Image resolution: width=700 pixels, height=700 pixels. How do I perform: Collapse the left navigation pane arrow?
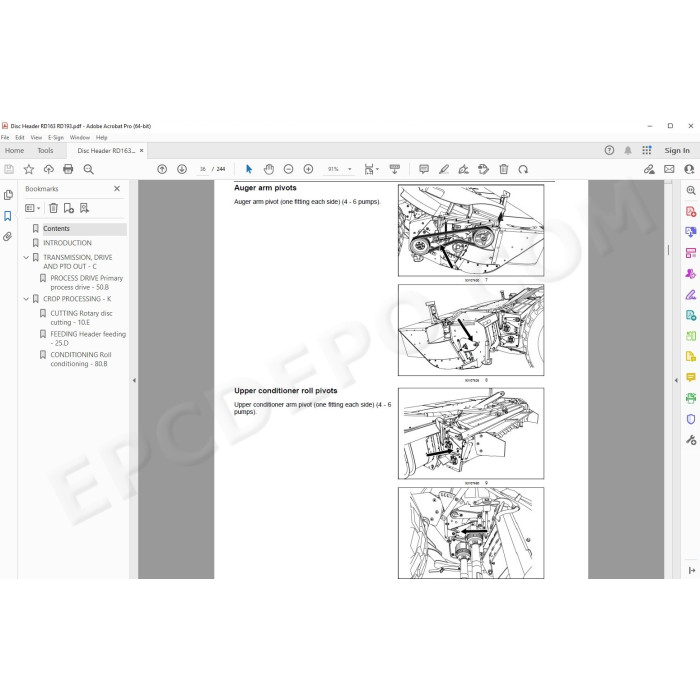click(134, 380)
